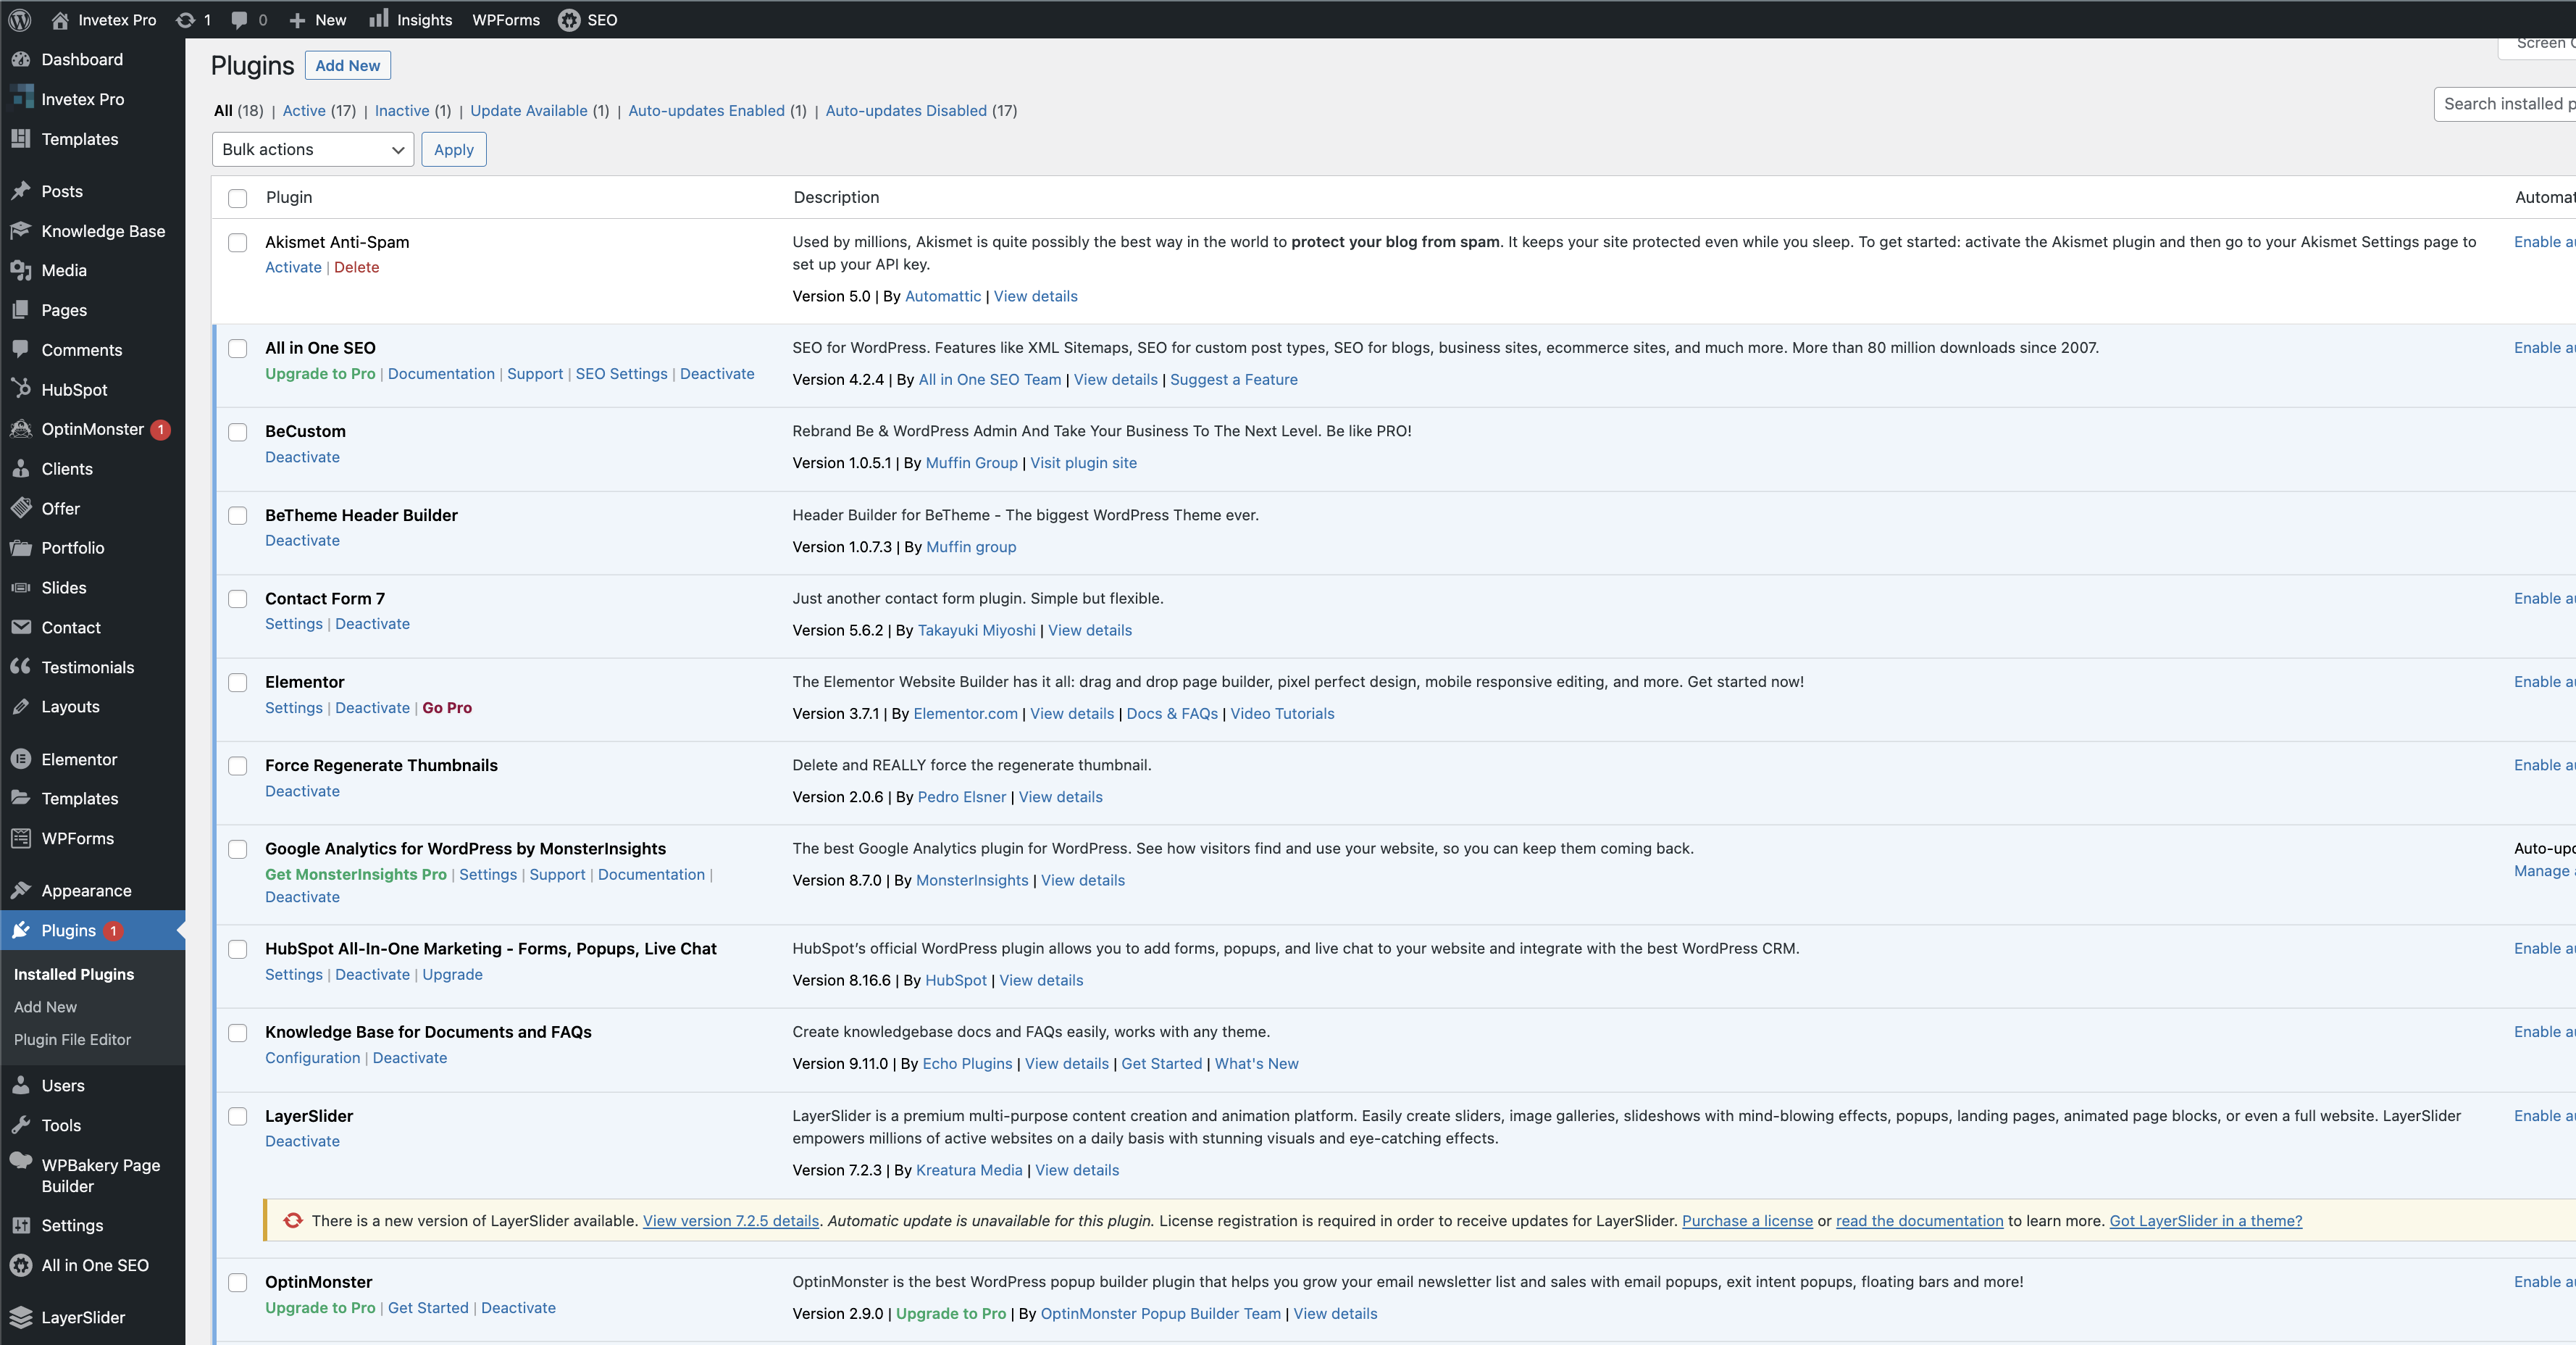
Task: Open the OptinMonster monster icon in the sidebar
Action: pyautogui.click(x=21, y=429)
